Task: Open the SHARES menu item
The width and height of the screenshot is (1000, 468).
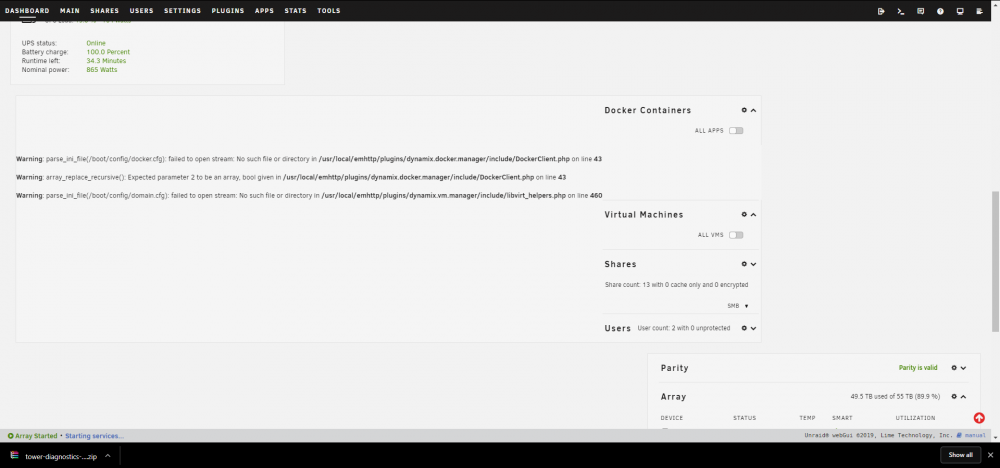Action: point(105,11)
